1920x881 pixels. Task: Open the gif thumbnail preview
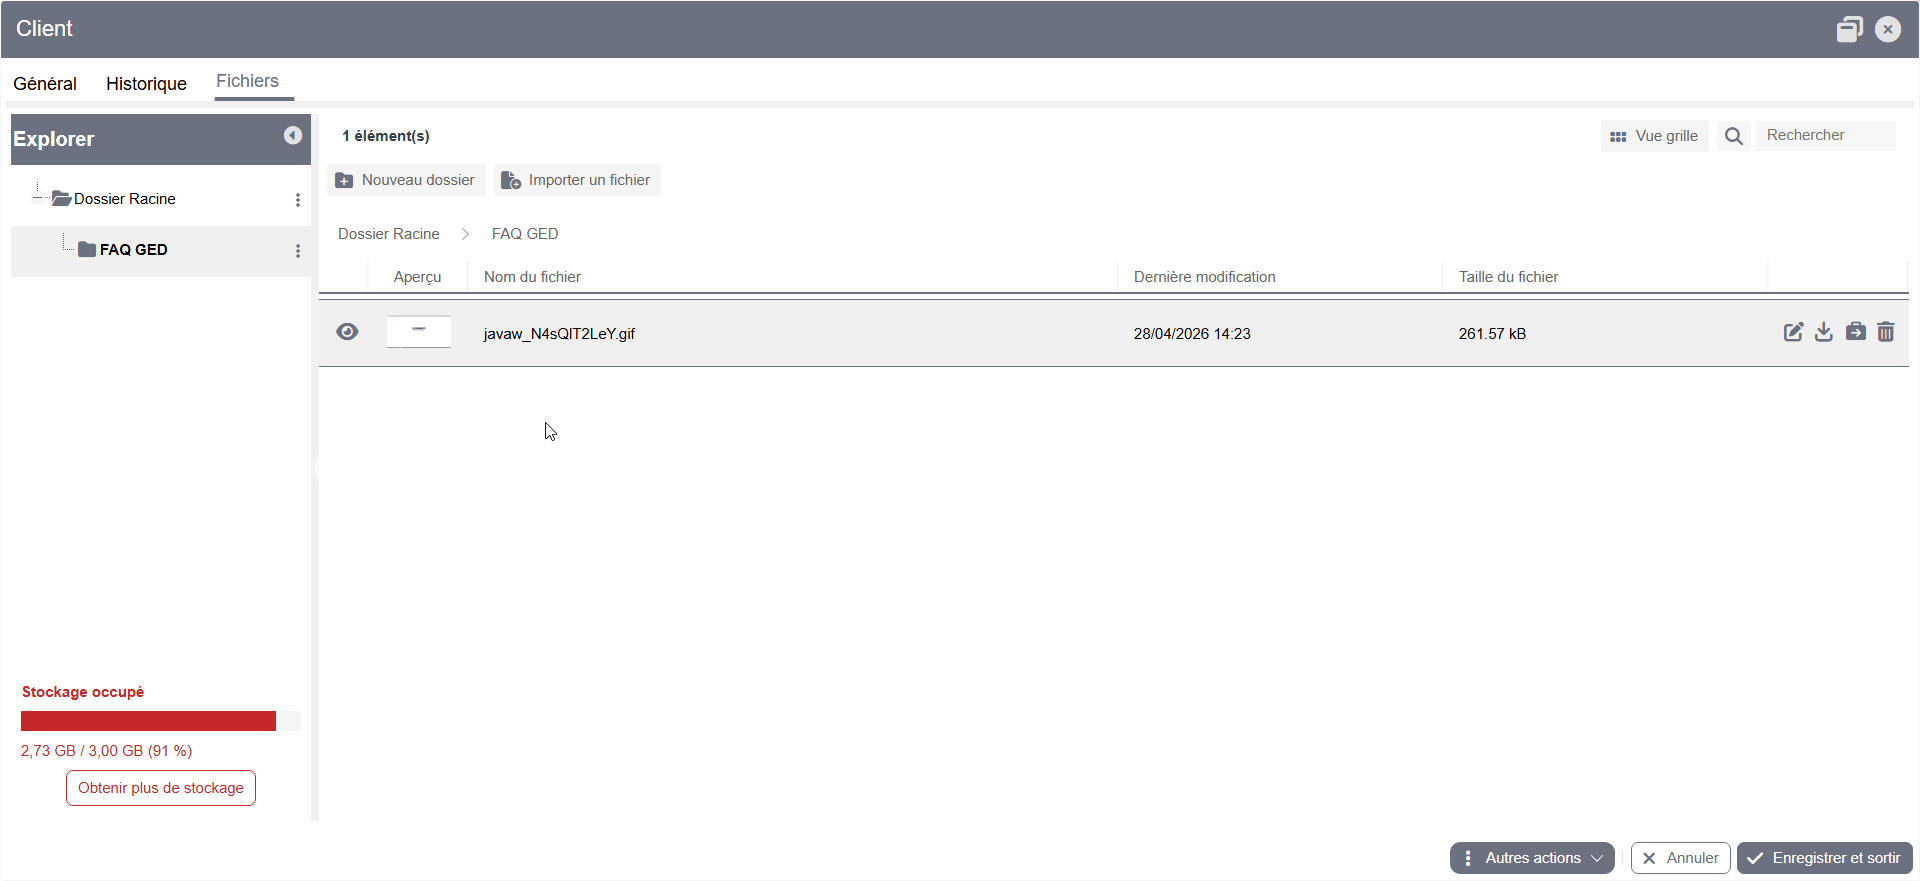(x=419, y=332)
